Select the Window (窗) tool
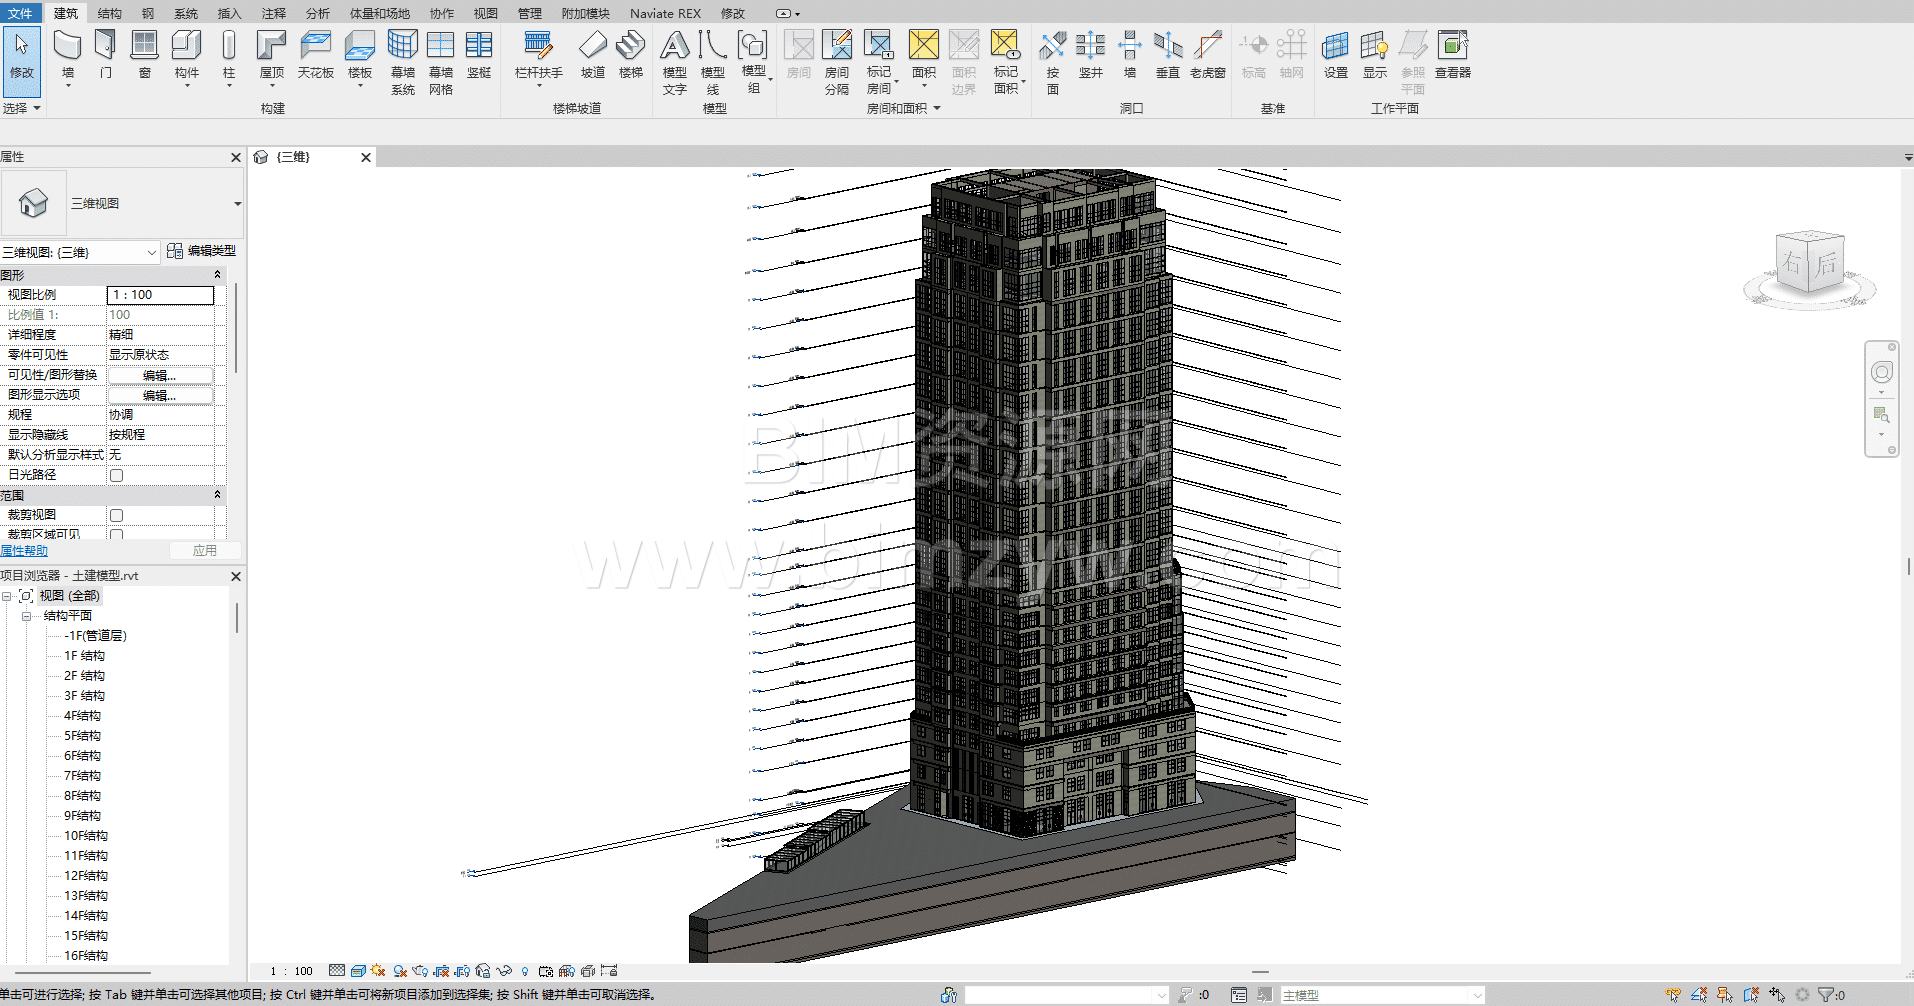1914x1006 pixels. pos(145,55)
